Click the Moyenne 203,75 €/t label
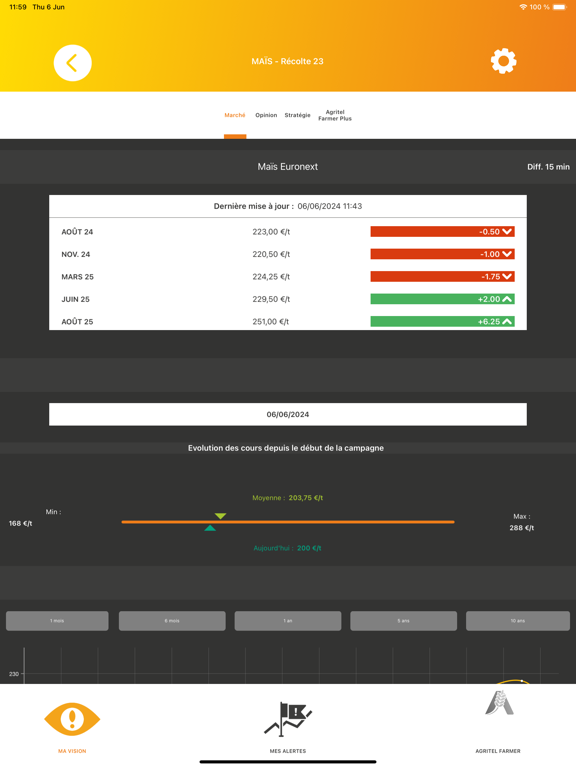This screenshot has height=768, width=576. [x=288, y=498]
